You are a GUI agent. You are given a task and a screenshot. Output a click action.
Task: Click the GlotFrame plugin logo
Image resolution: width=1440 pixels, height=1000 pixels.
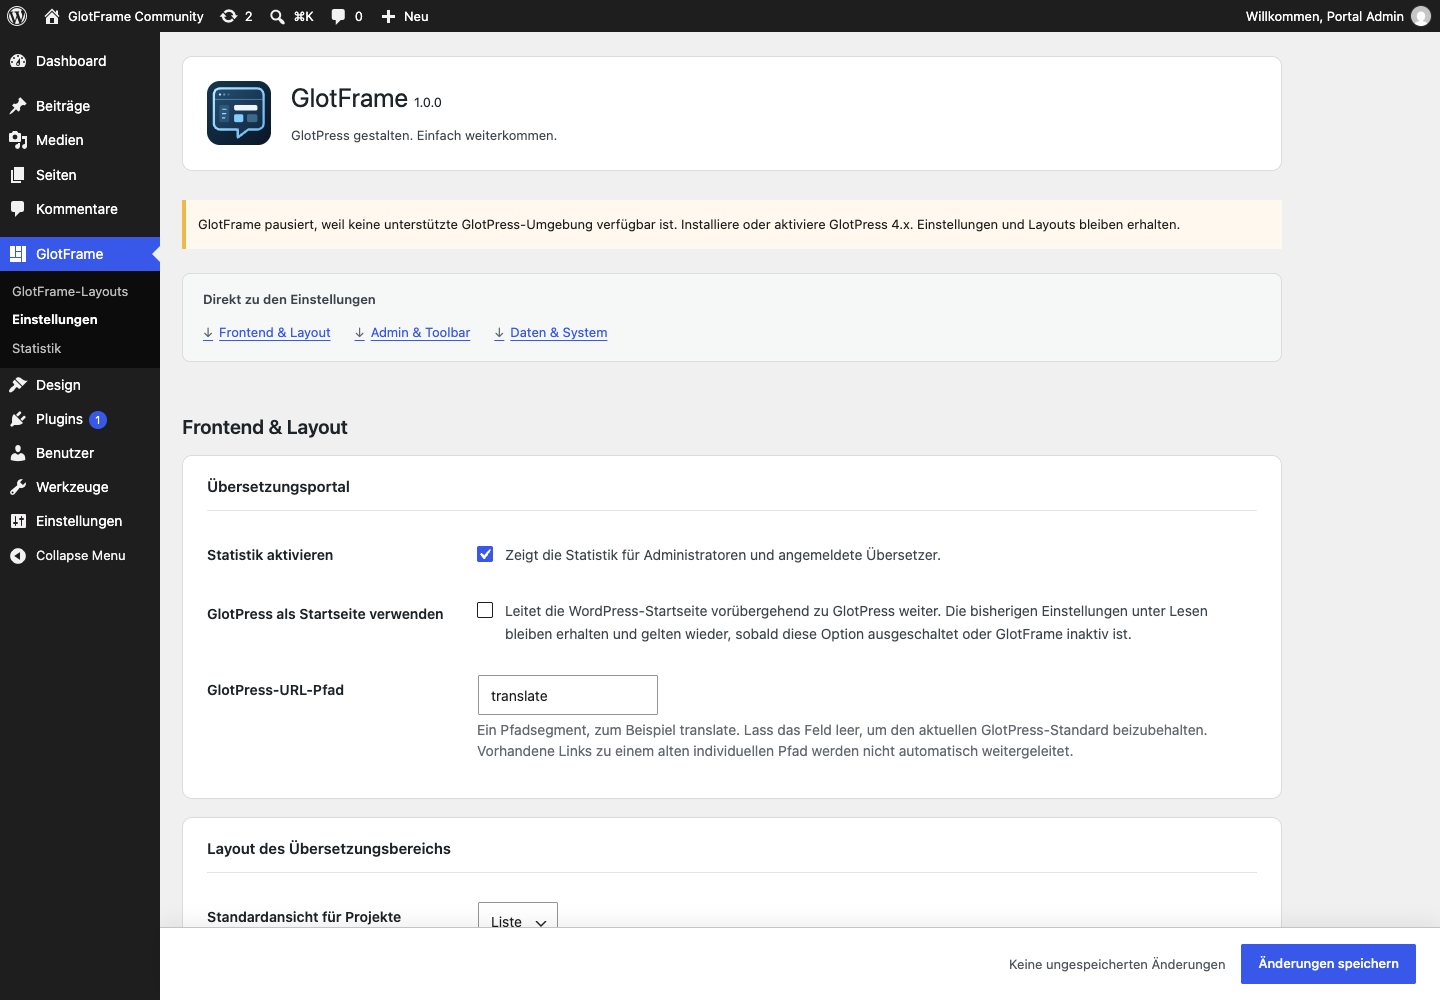coord(239,113)
